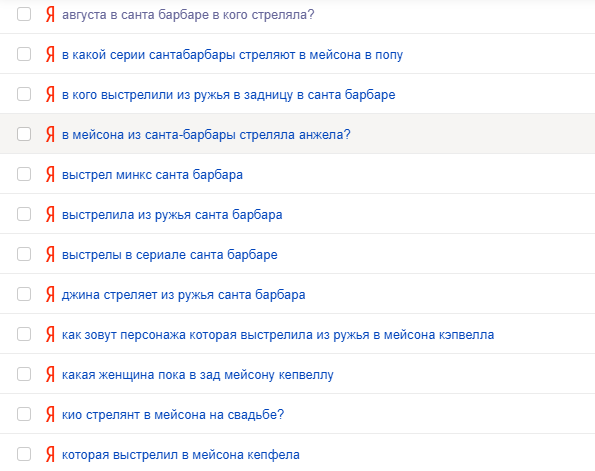Viewport: 595px width, 471px height.
Task: Open query «августа в санта барбаре в кого стреляла?»
Action: point(188,15)
